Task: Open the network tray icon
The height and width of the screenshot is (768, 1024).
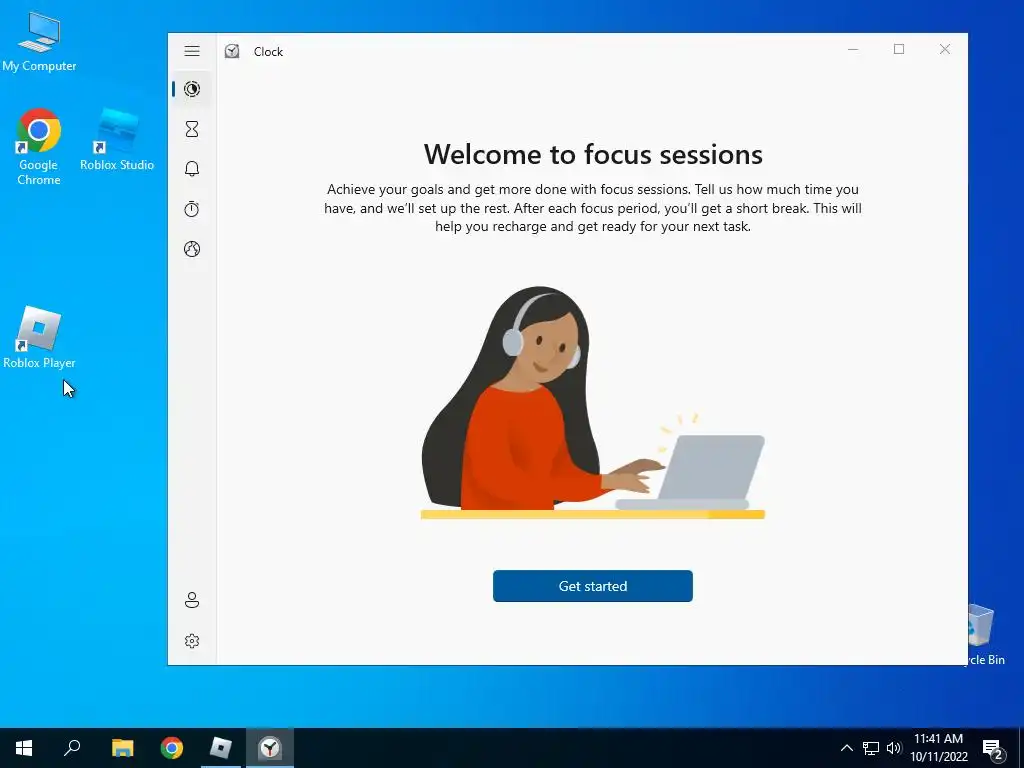Action: [x=871, y=748]
